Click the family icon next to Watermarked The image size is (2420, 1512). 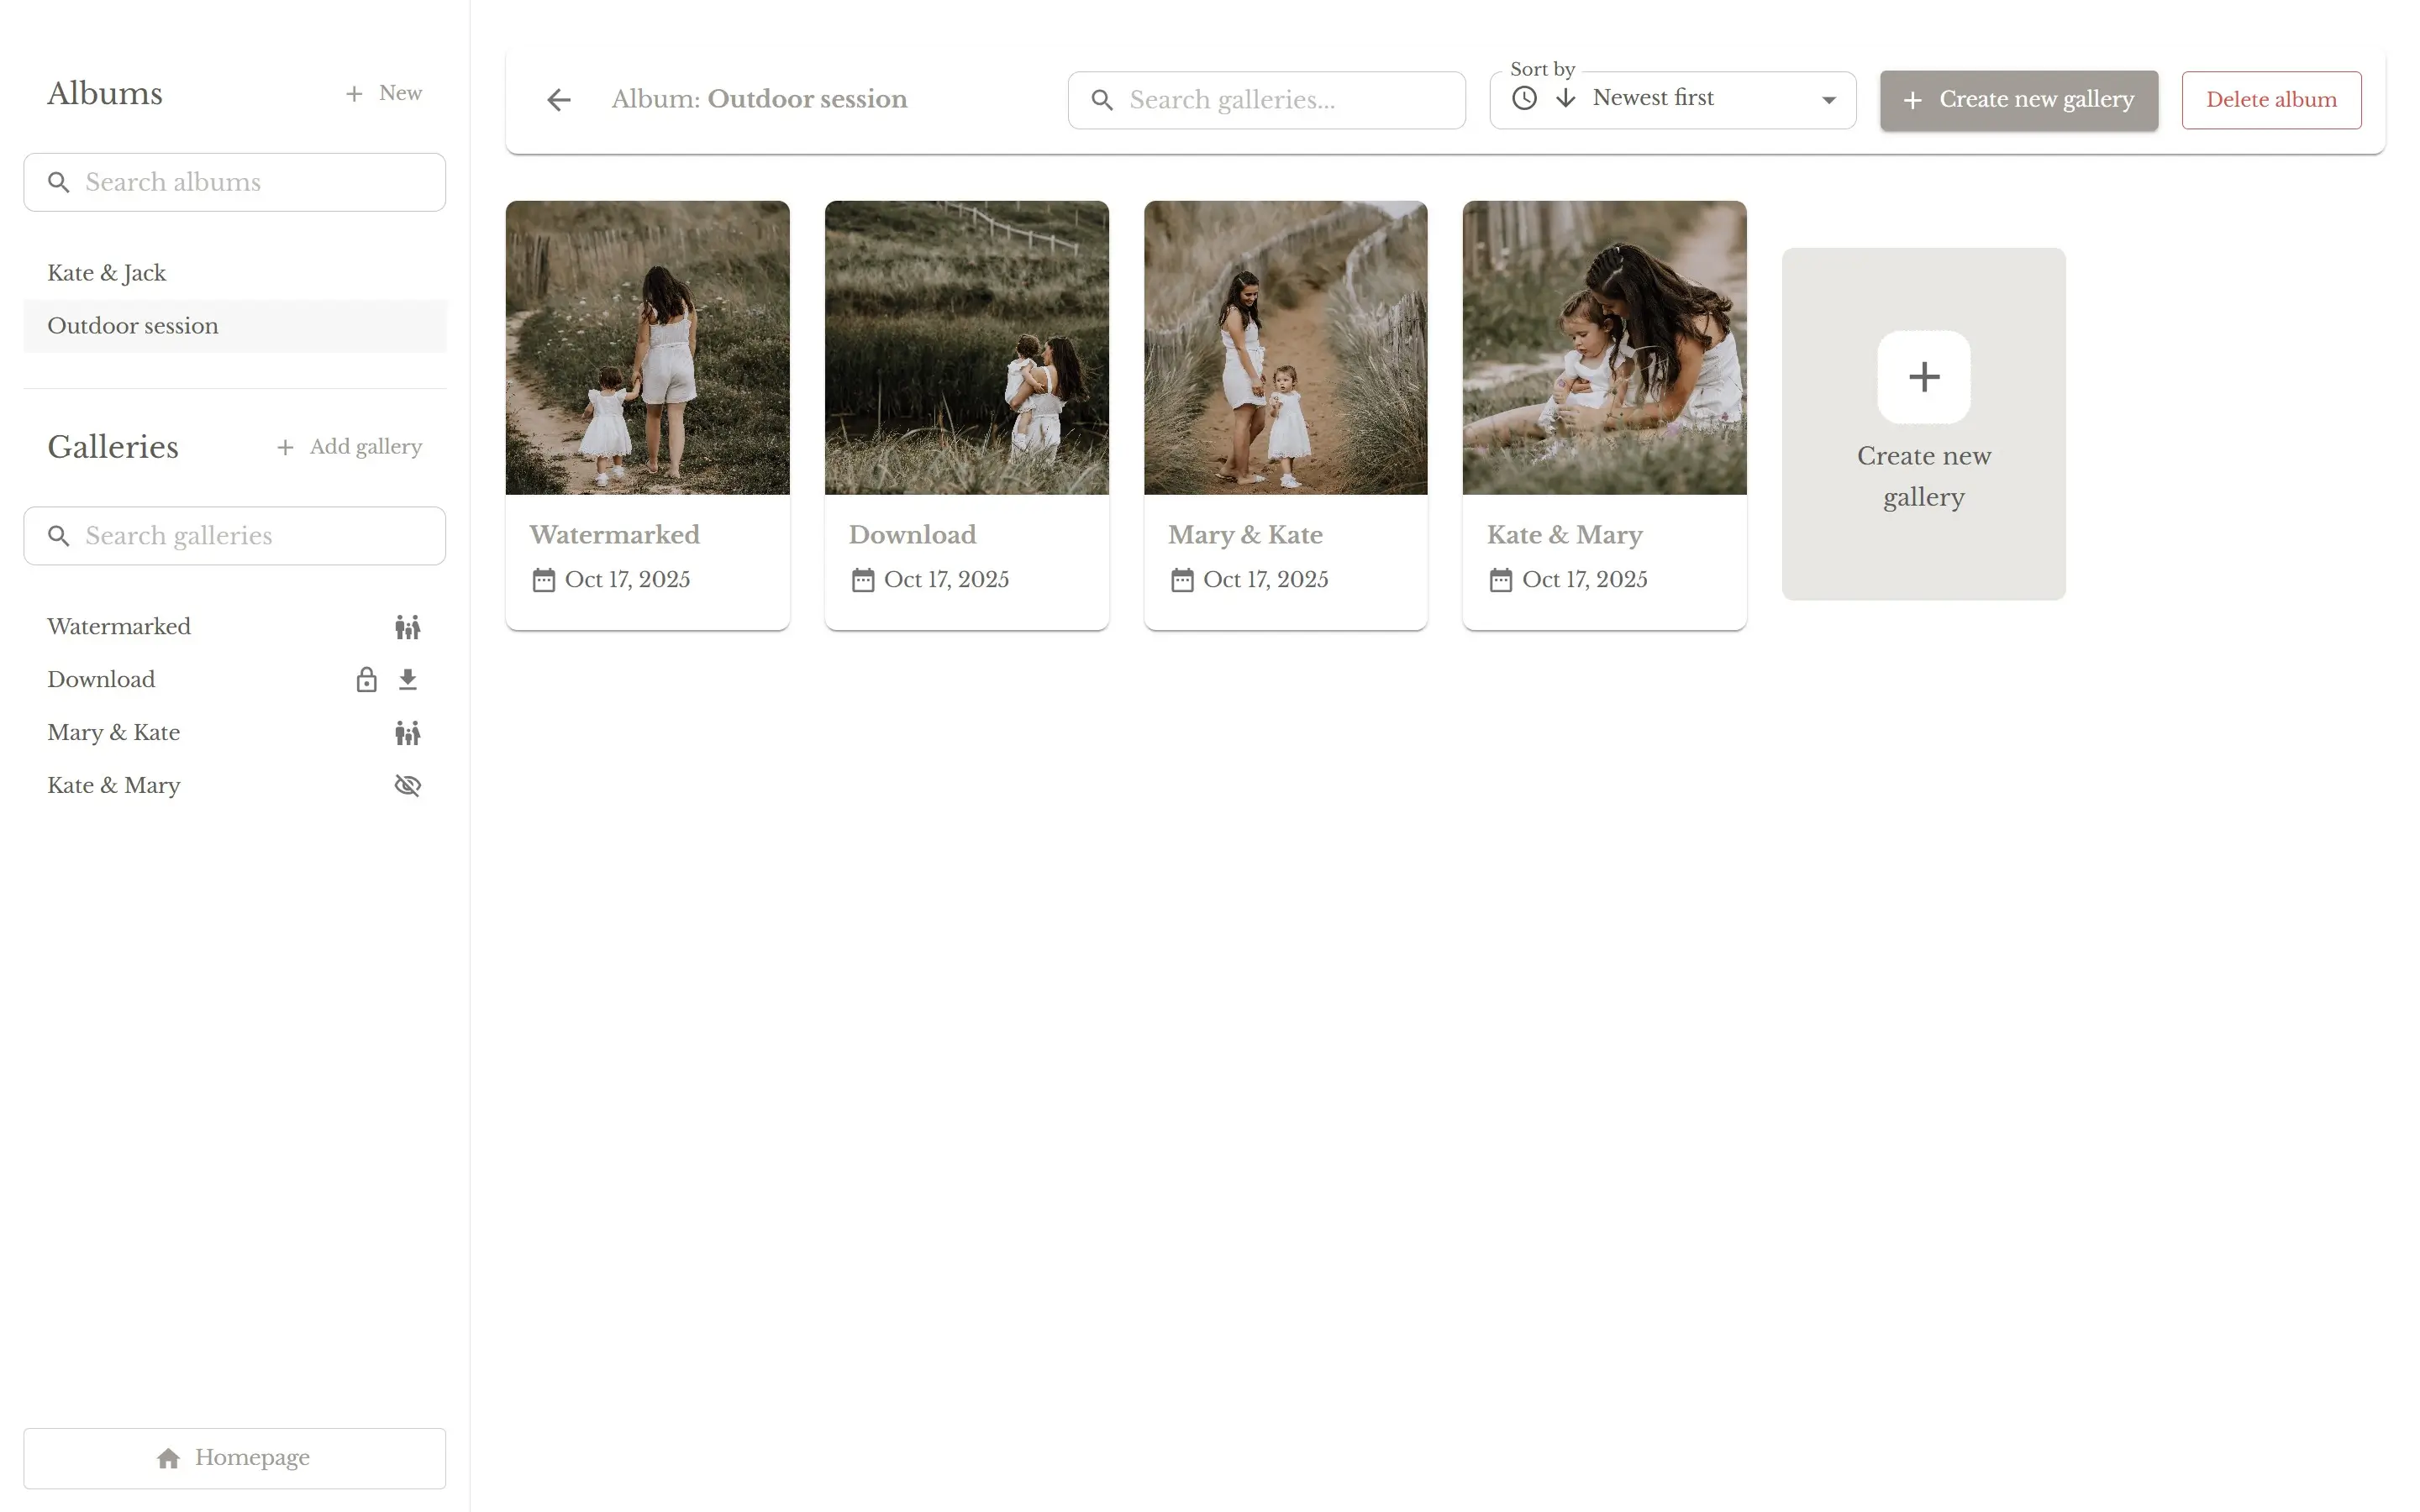(407, 627)
